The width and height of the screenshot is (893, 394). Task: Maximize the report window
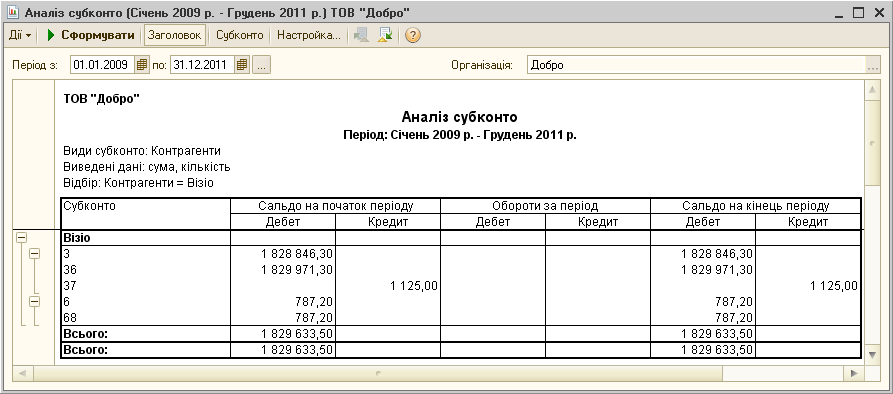858,13
